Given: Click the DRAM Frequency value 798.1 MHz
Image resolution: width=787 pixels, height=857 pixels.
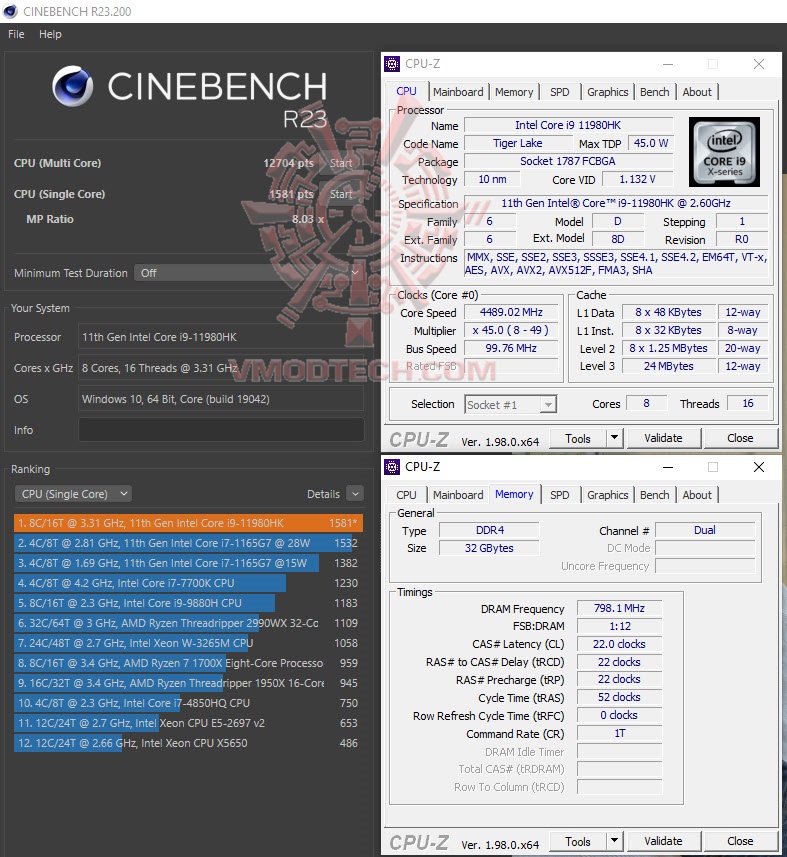Looking at the screenshot, I should point(619,608).
